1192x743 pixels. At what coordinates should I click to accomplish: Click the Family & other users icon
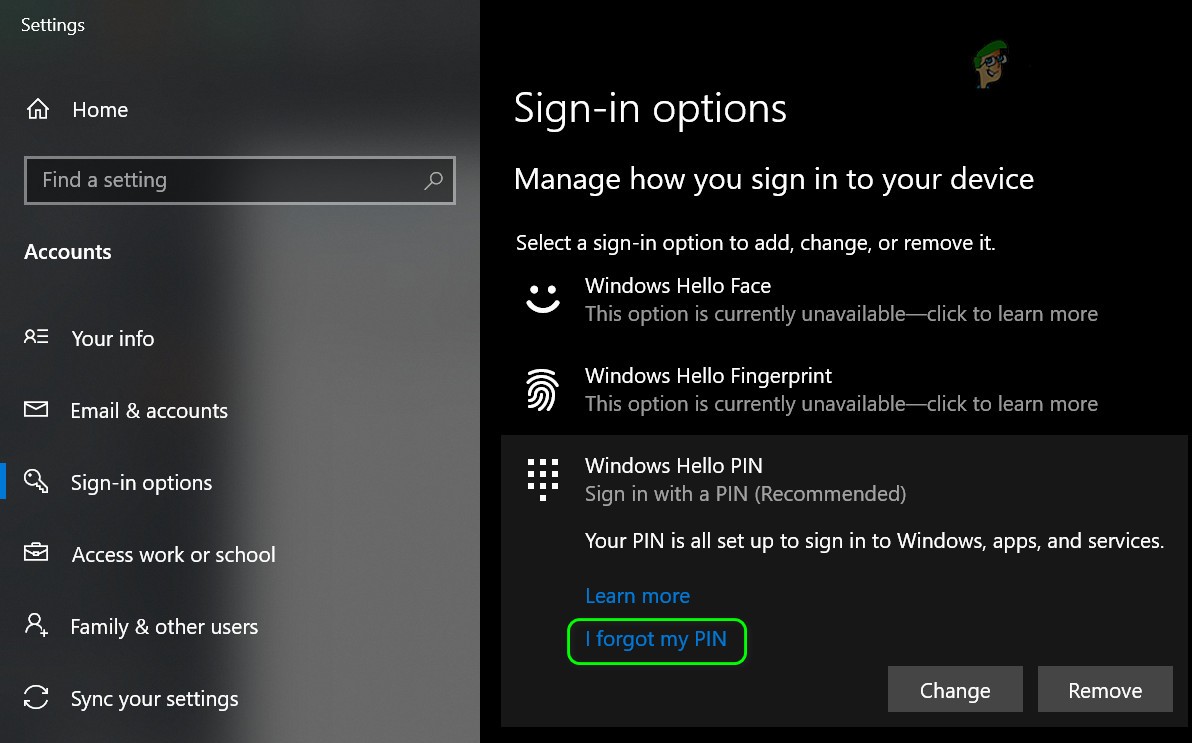click(36, 626)
